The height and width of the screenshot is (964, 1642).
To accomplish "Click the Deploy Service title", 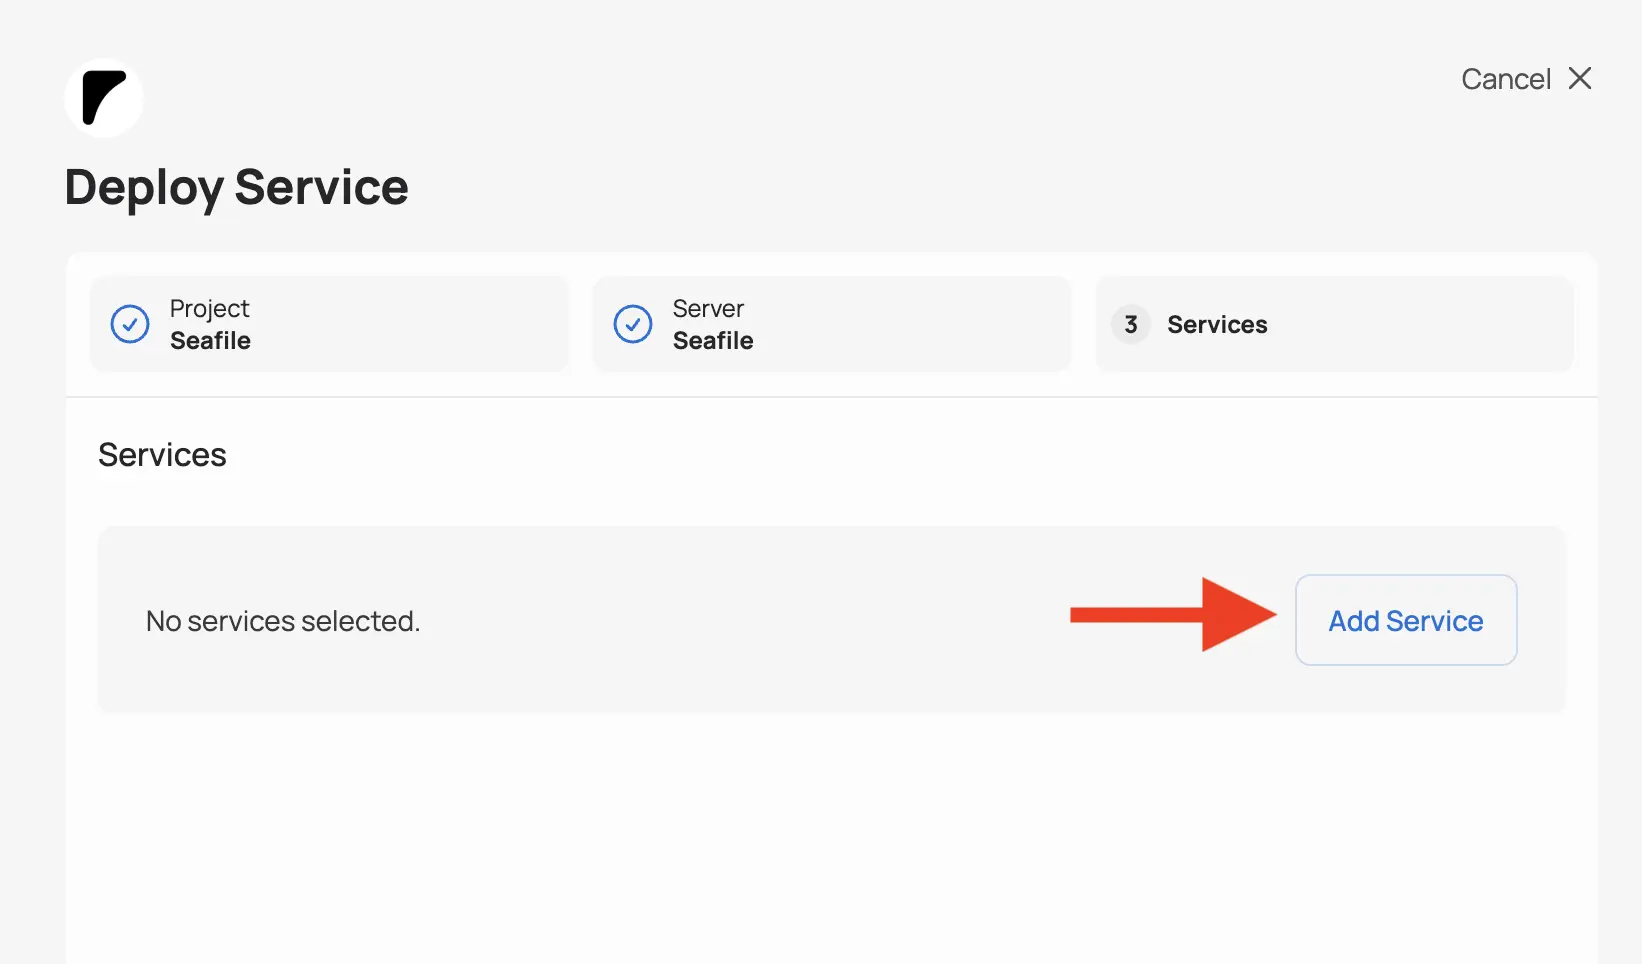I will tap(236, 187).
